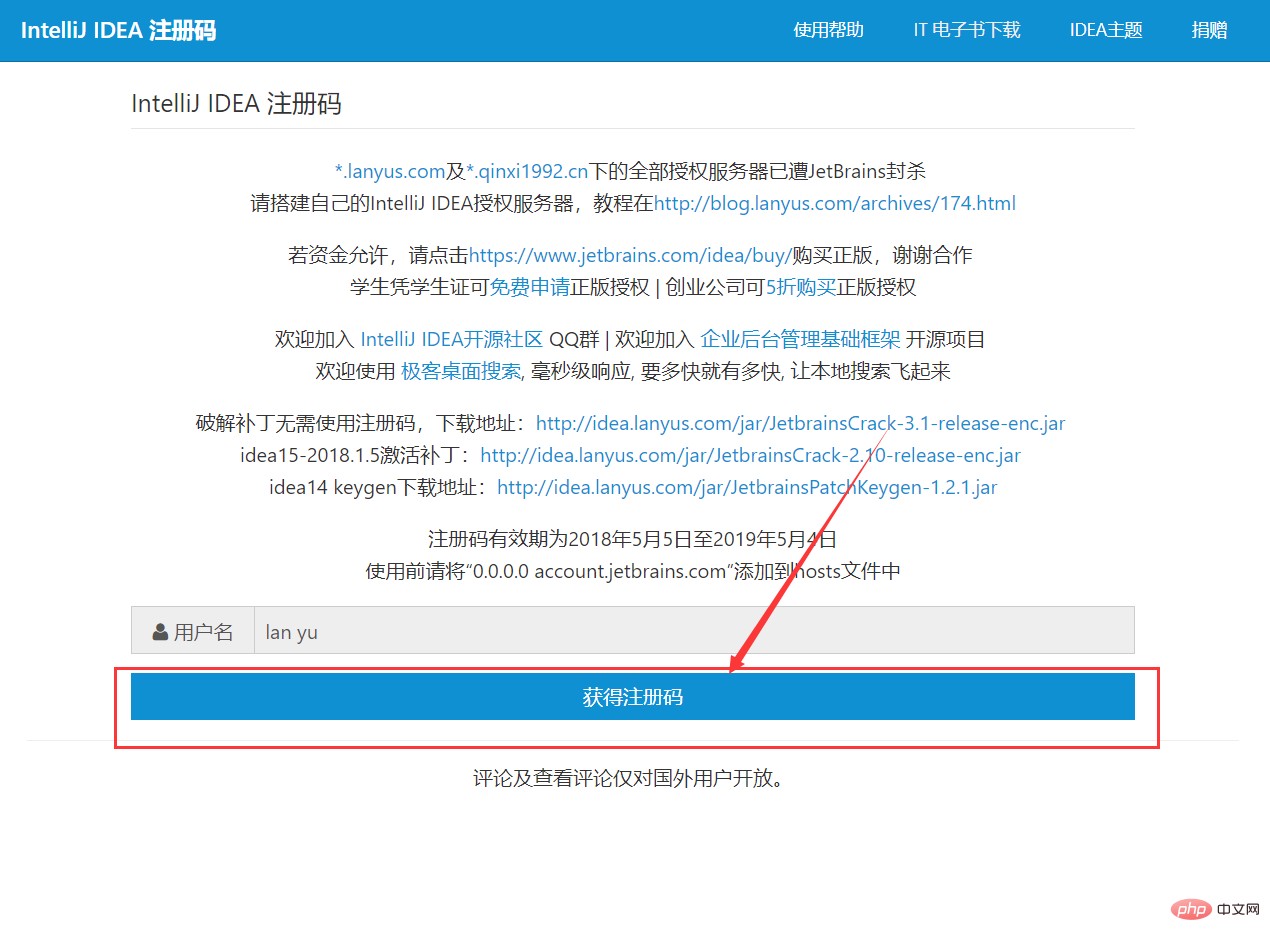
Task: Click the JetbrainsCrack-3.1-release-enc.jar link
Action: [x=800, y=423]
